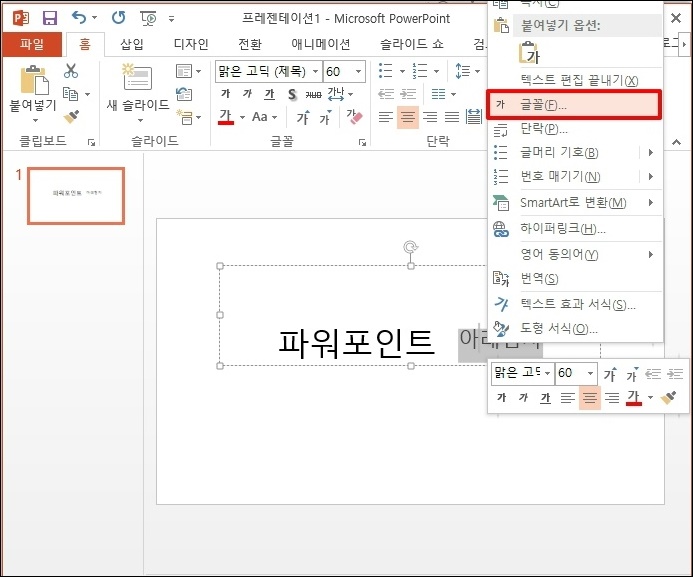Toggle underline in ribbon font group
693x577 pixels.
point(270,94)
